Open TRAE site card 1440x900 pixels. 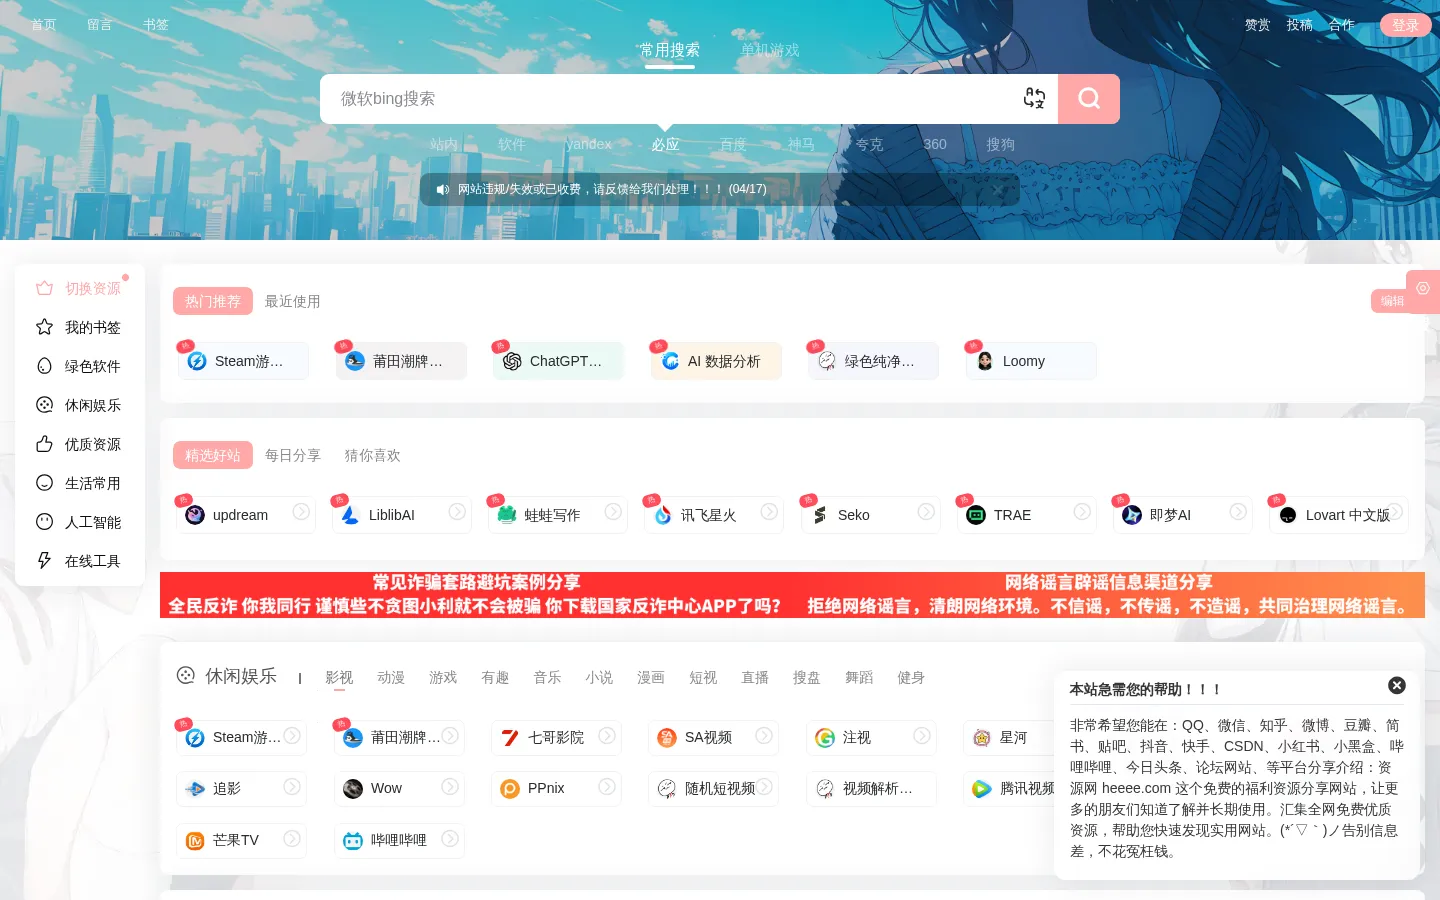click(x=1027, y=515)
